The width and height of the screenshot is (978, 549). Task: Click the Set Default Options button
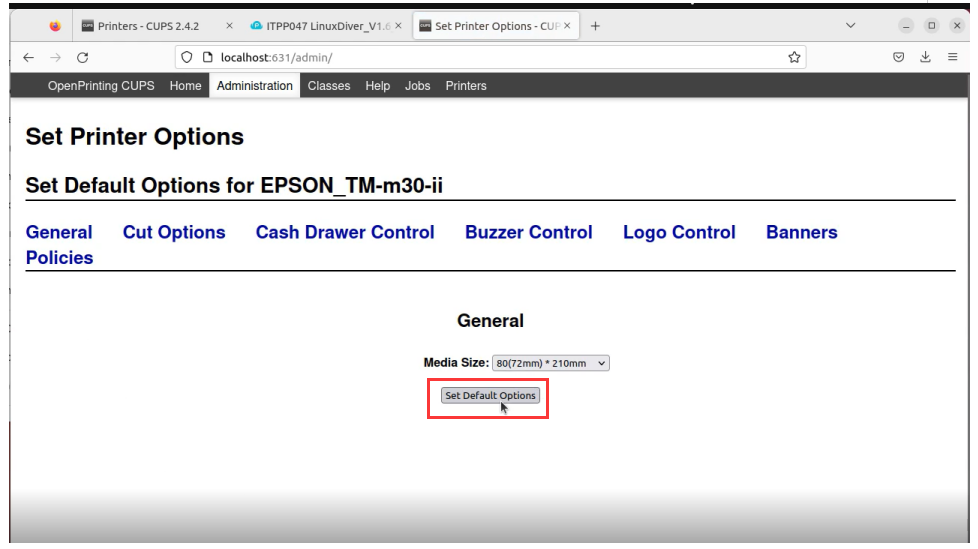coord(490,396)
